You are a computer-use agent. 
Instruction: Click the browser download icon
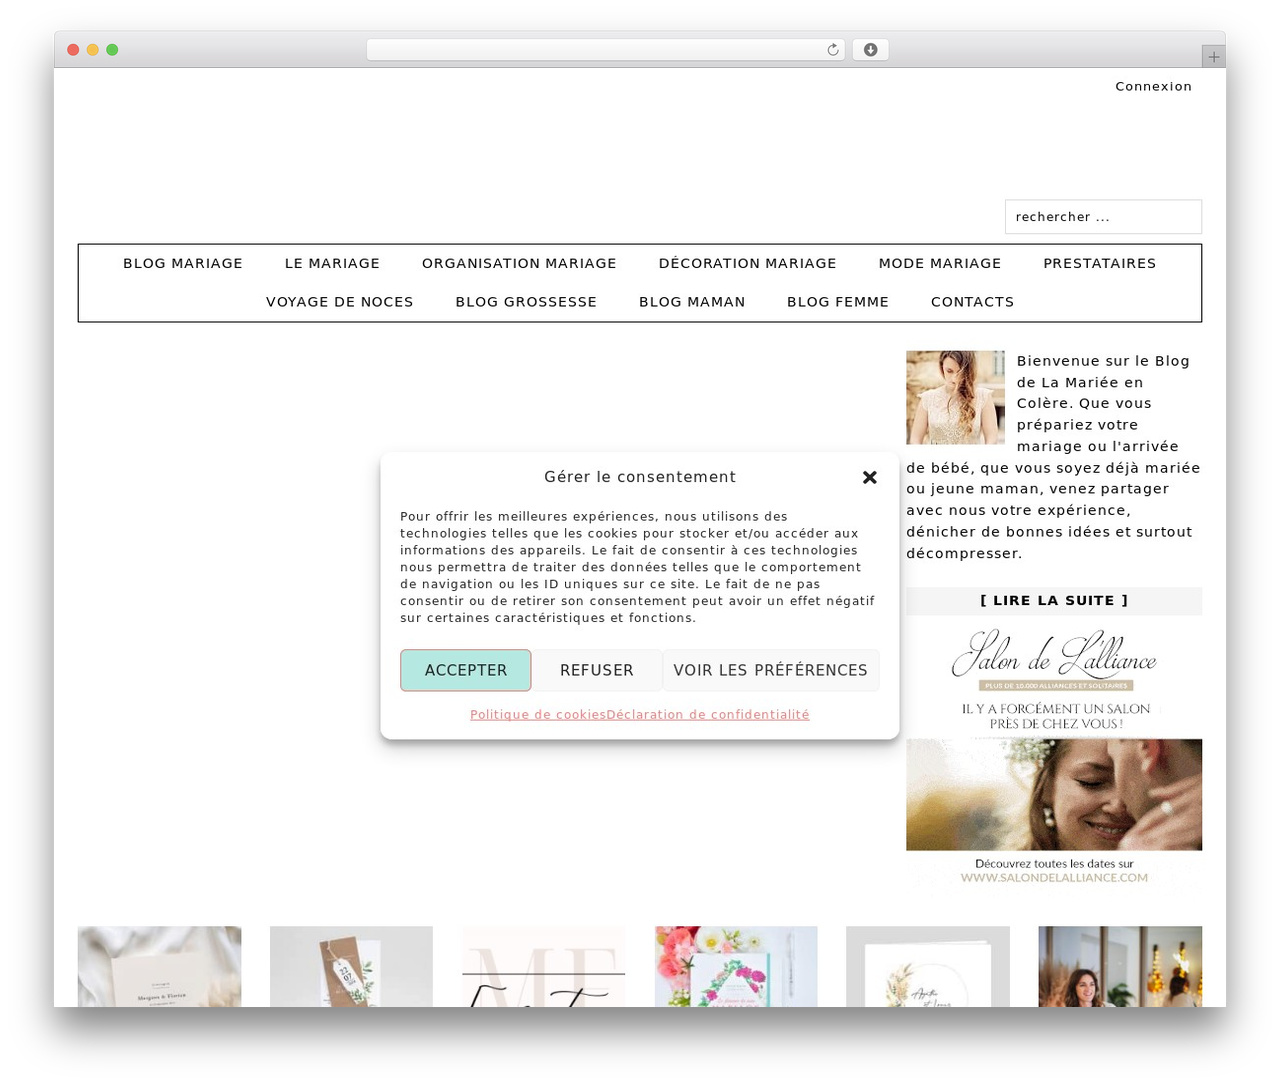pos(870,50)
